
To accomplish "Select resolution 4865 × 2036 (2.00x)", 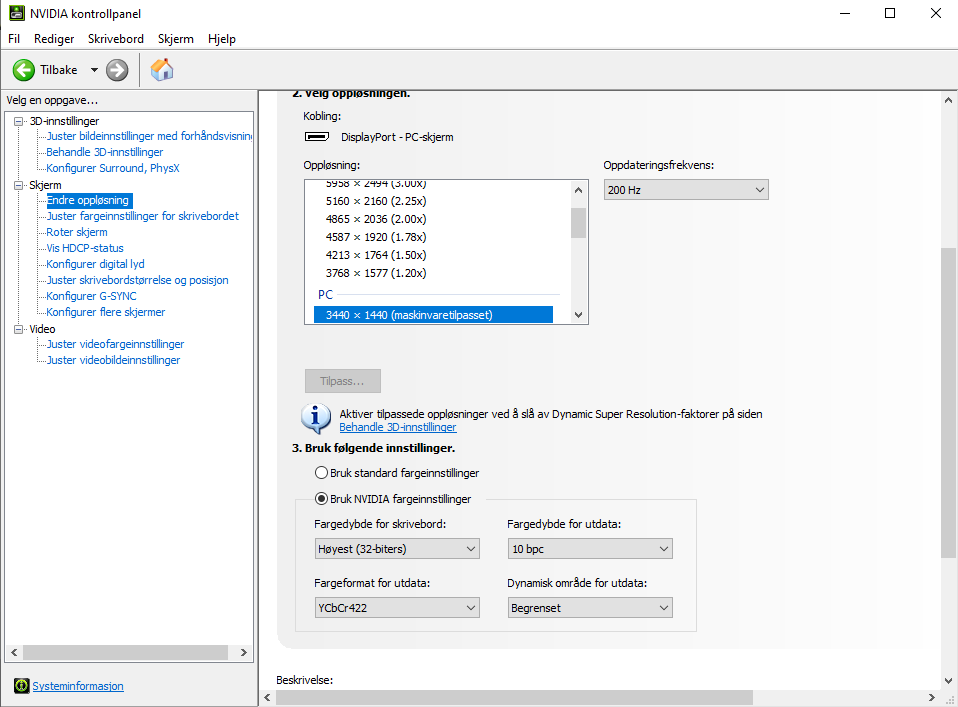I will click(376, 219).
